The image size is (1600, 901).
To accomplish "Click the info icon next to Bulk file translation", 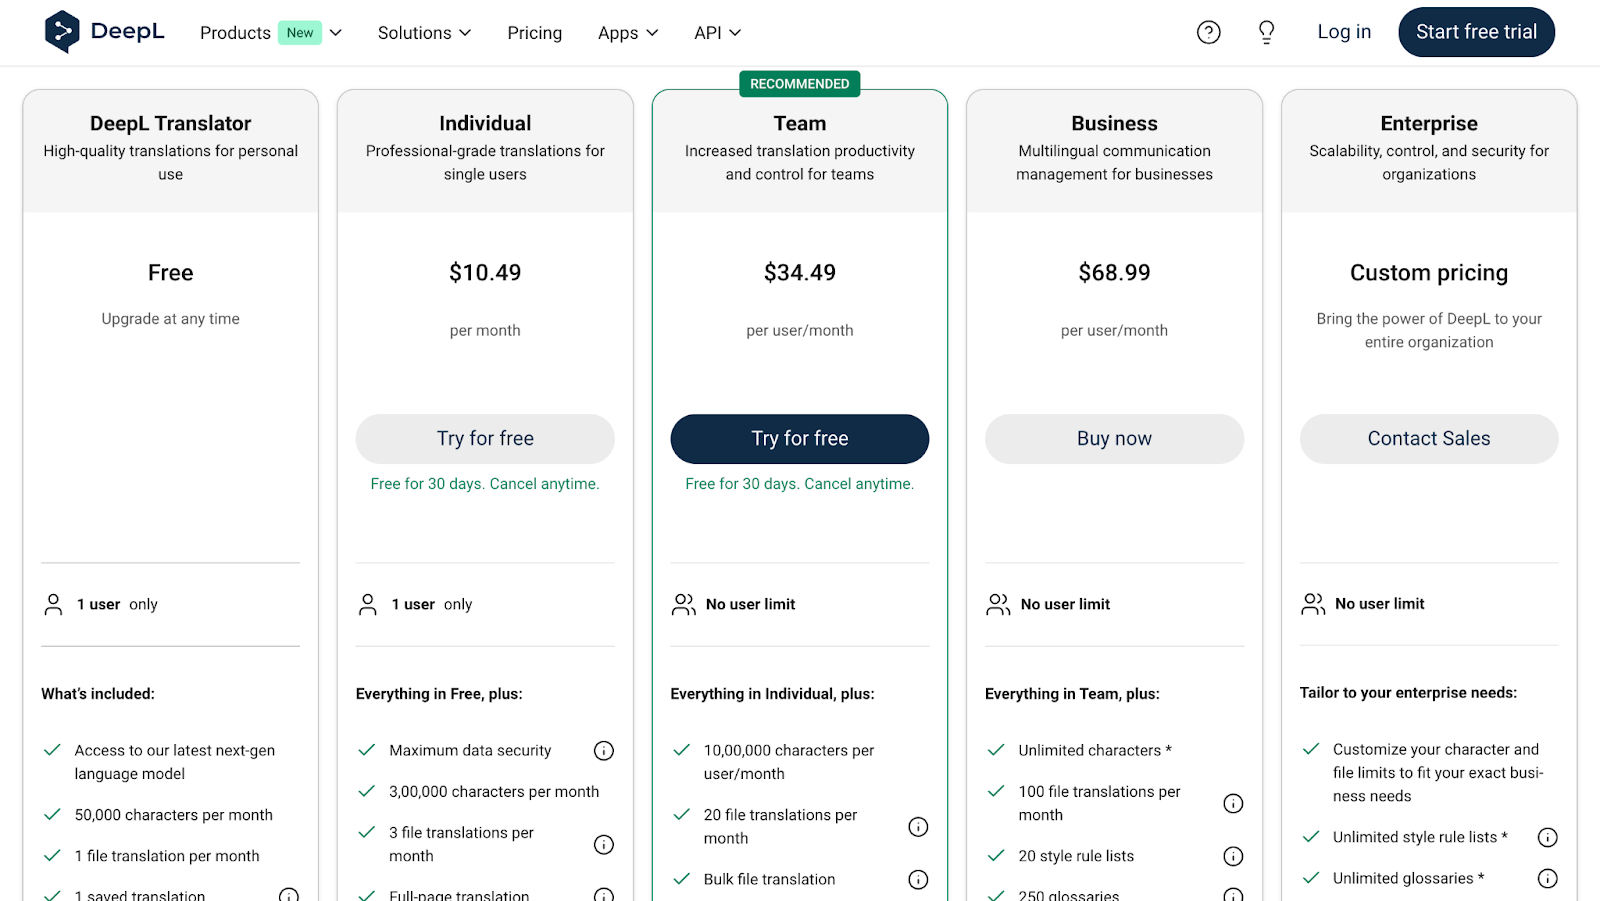I will 918,879.
